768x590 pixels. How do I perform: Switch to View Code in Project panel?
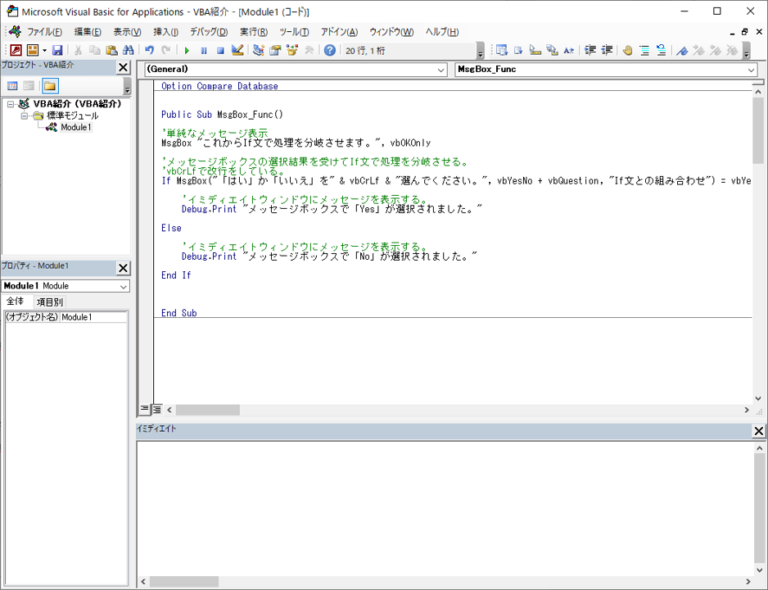pos(13,86)
